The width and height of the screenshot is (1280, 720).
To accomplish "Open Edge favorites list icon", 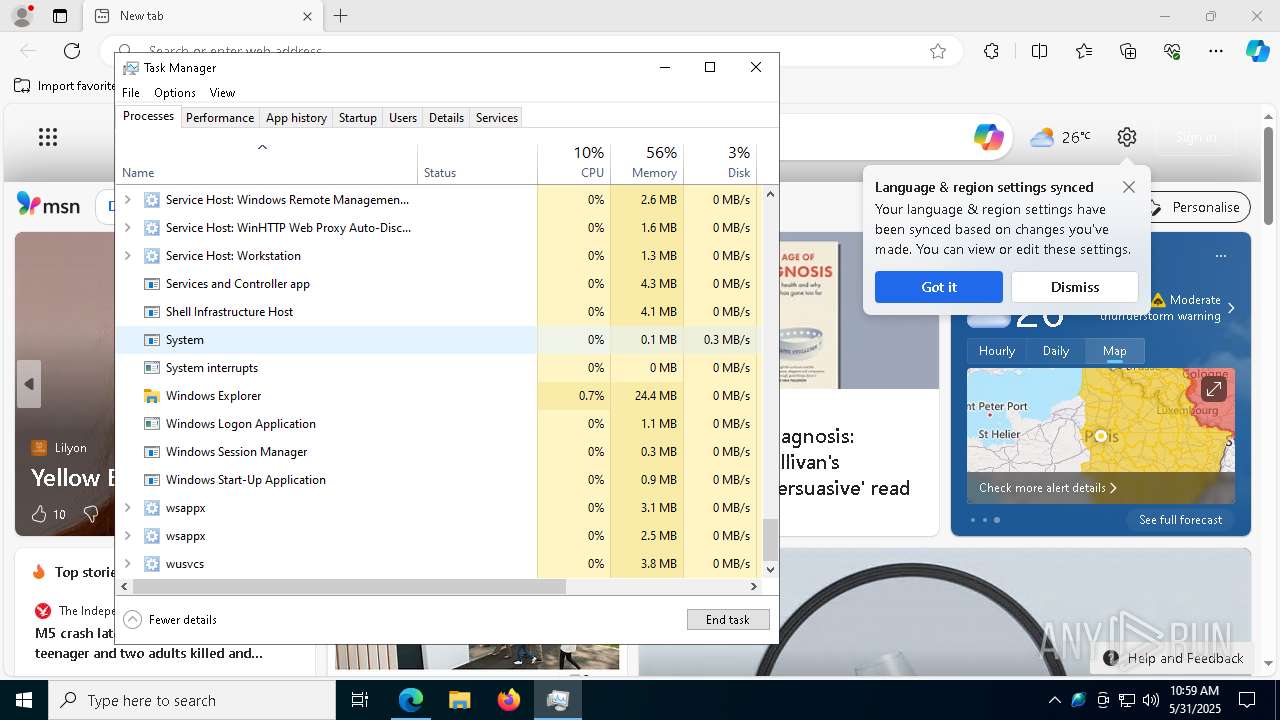I will pyautogui.click(x=1084, y=51).
